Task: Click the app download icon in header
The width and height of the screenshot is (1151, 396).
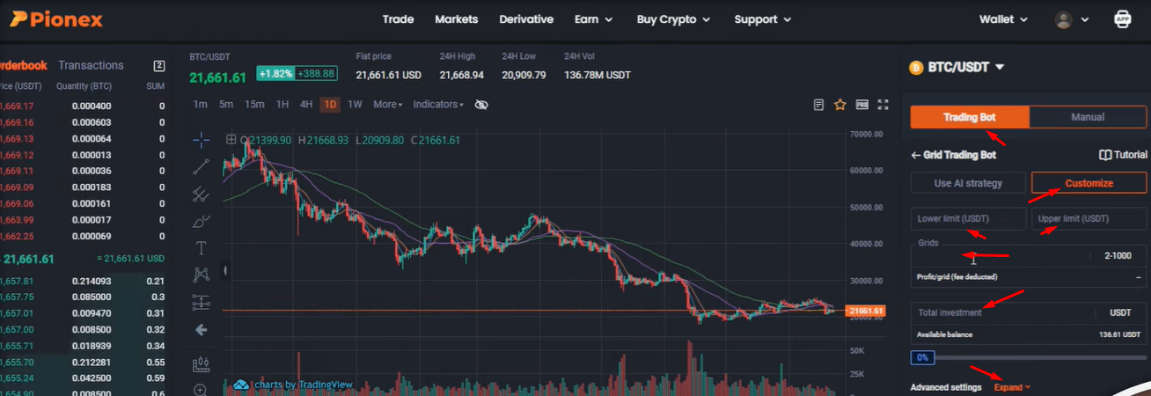Action: 1122,20
